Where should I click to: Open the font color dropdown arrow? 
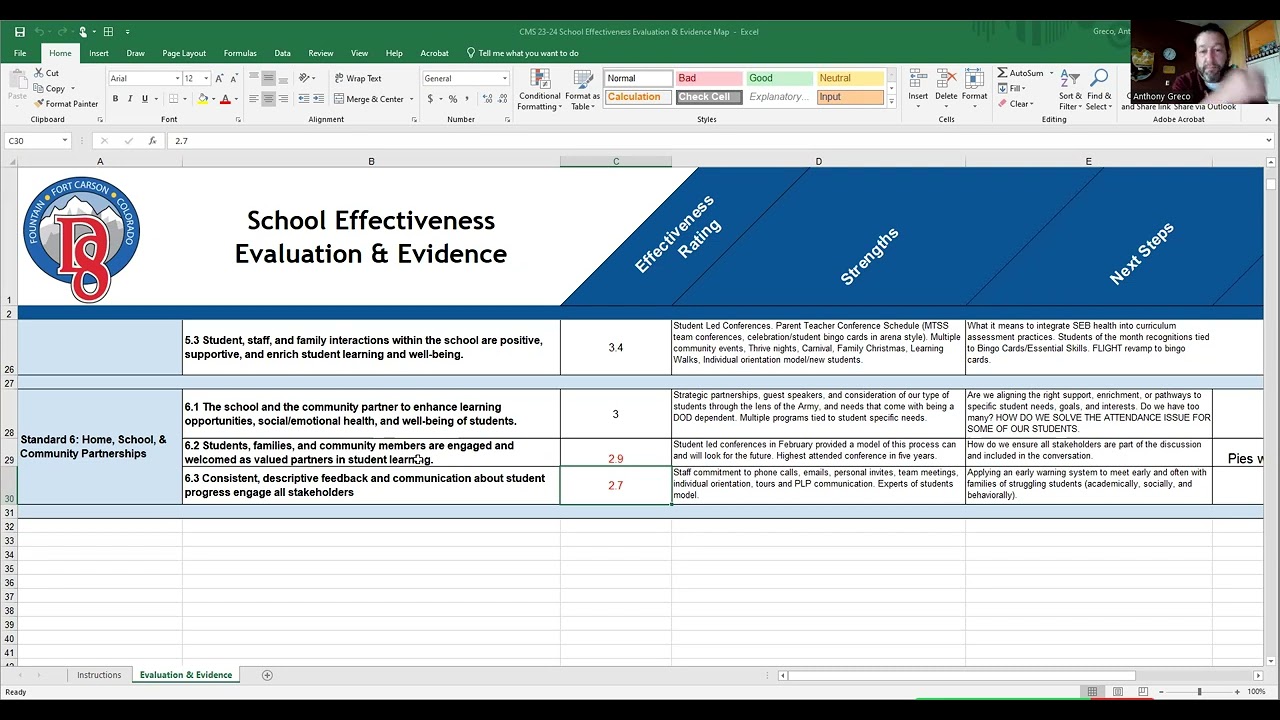236,99
